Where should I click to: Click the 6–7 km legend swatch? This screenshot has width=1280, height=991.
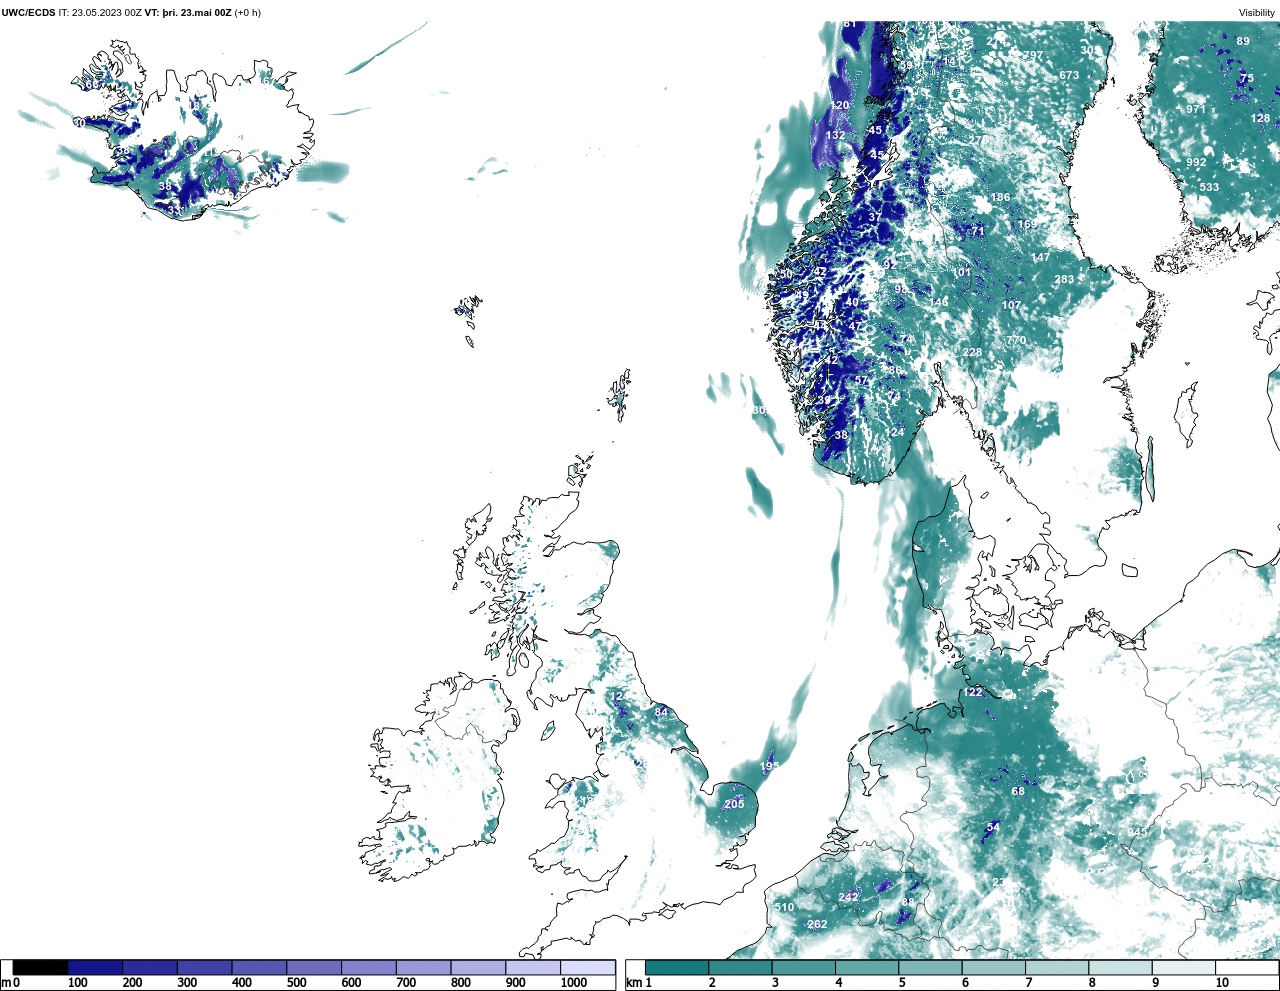click(x=994, y=968)
